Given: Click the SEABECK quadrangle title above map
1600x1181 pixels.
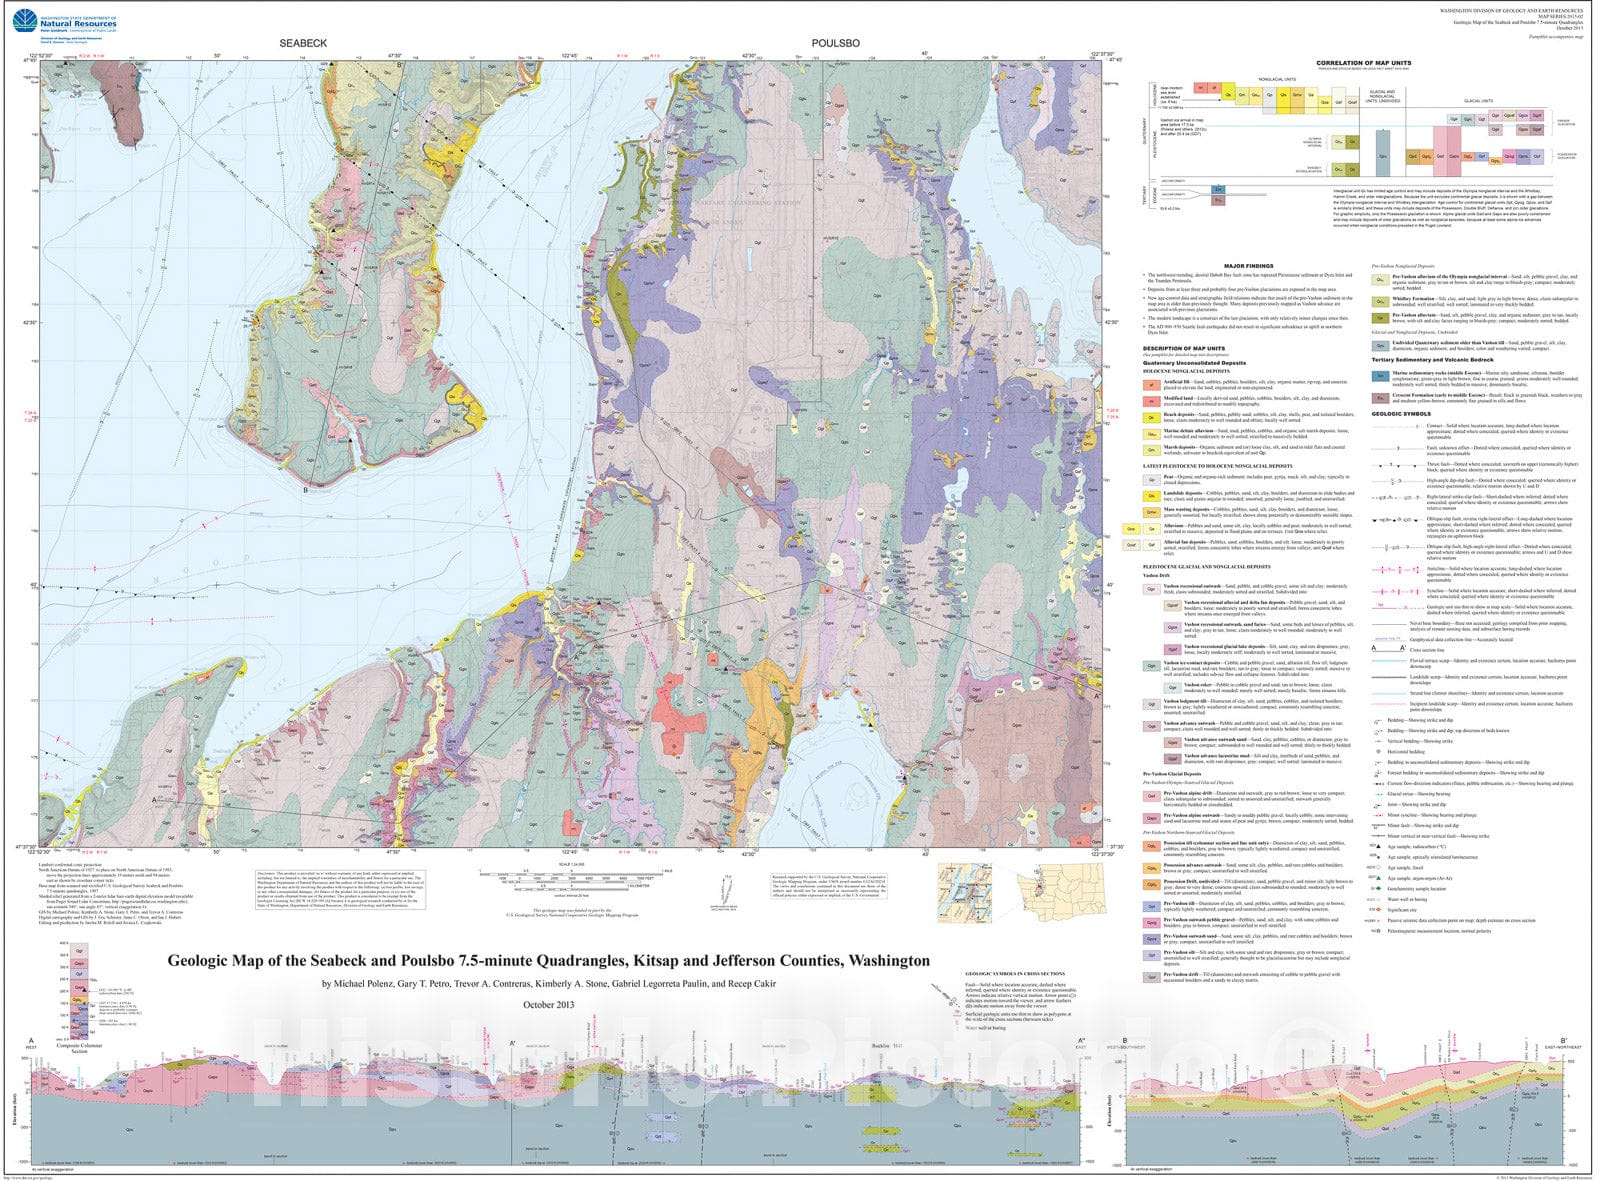Looking at the screenshot, I should (x=302, y=44).
